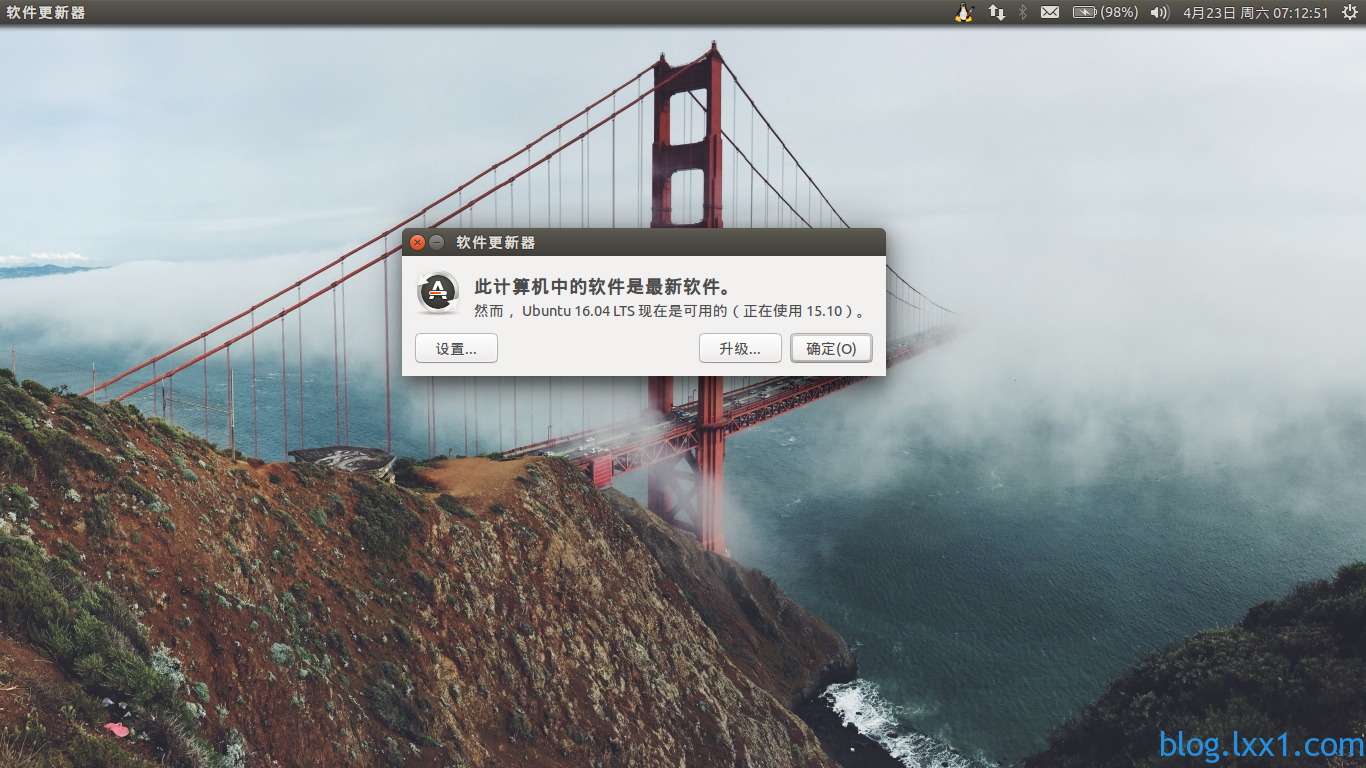Click the 升级... upgrade button
The image size is (1366, 768).
pos(740,348)
